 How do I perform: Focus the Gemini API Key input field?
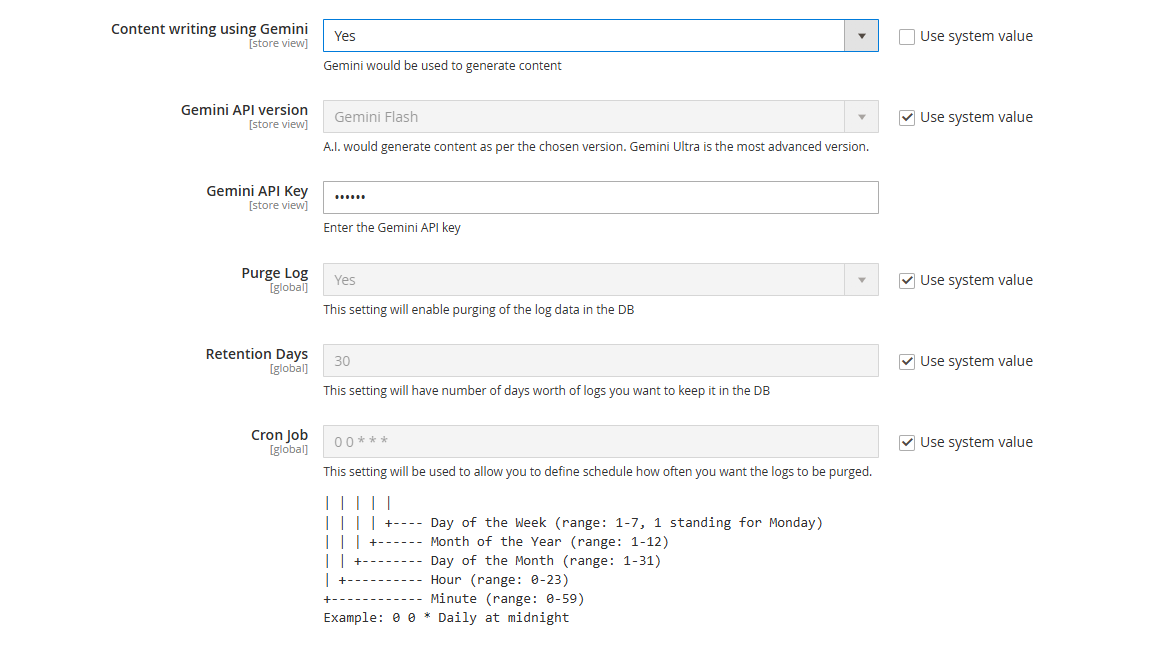pos(600,198)
